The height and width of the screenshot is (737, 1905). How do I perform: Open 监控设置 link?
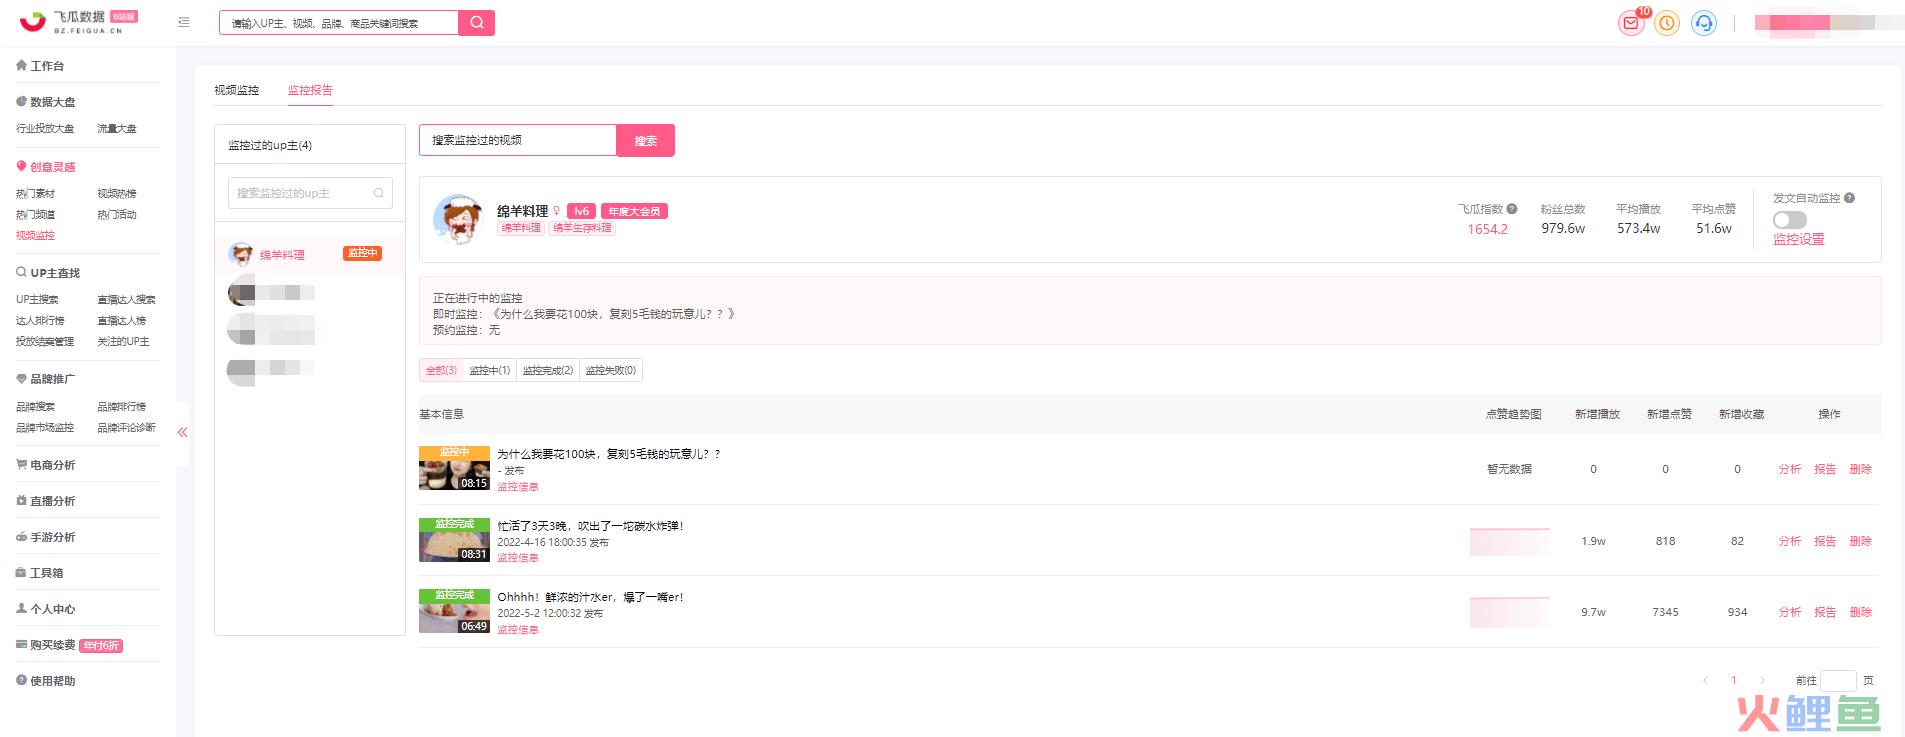(x=1799, y=239)
